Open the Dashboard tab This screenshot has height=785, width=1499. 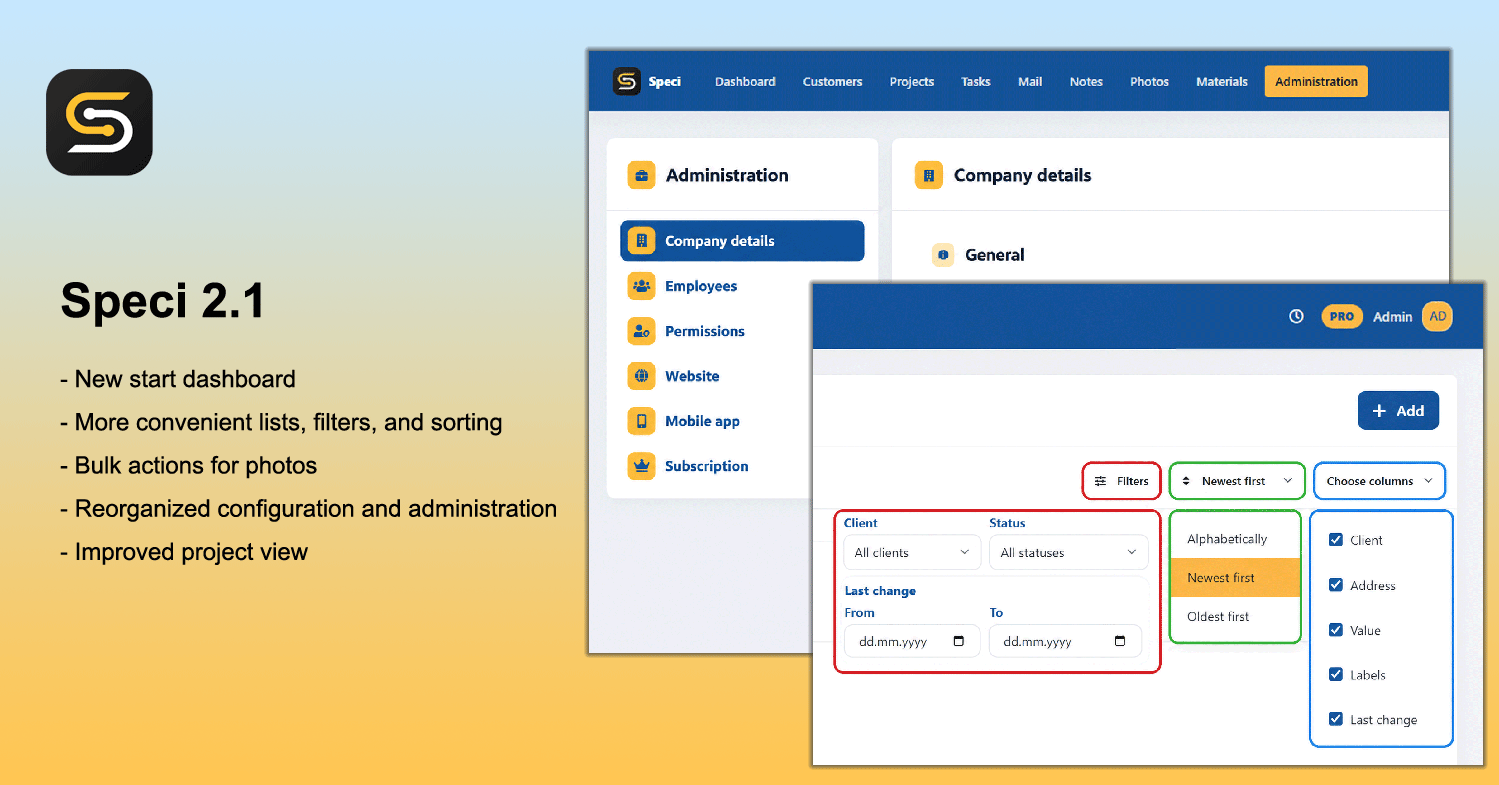(745, 82)
